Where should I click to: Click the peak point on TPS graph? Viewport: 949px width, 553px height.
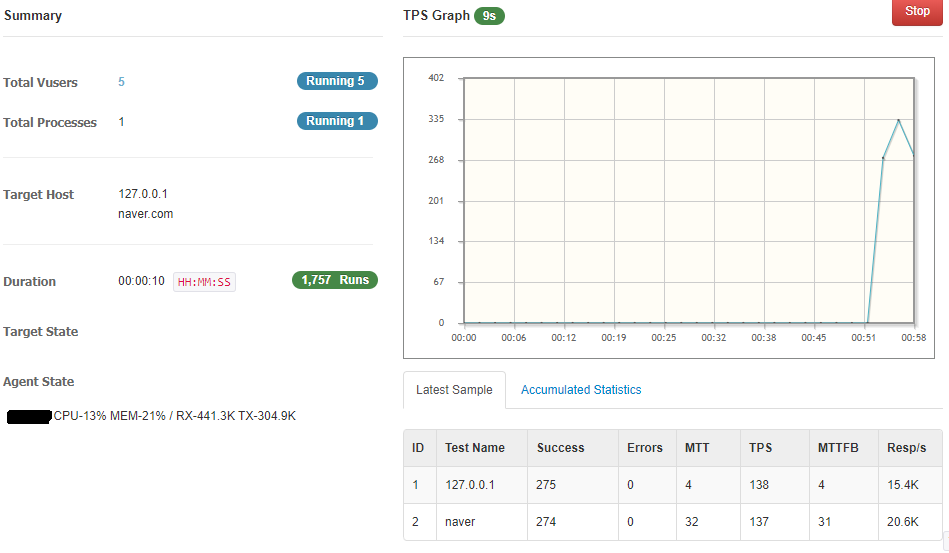[898, 120]
